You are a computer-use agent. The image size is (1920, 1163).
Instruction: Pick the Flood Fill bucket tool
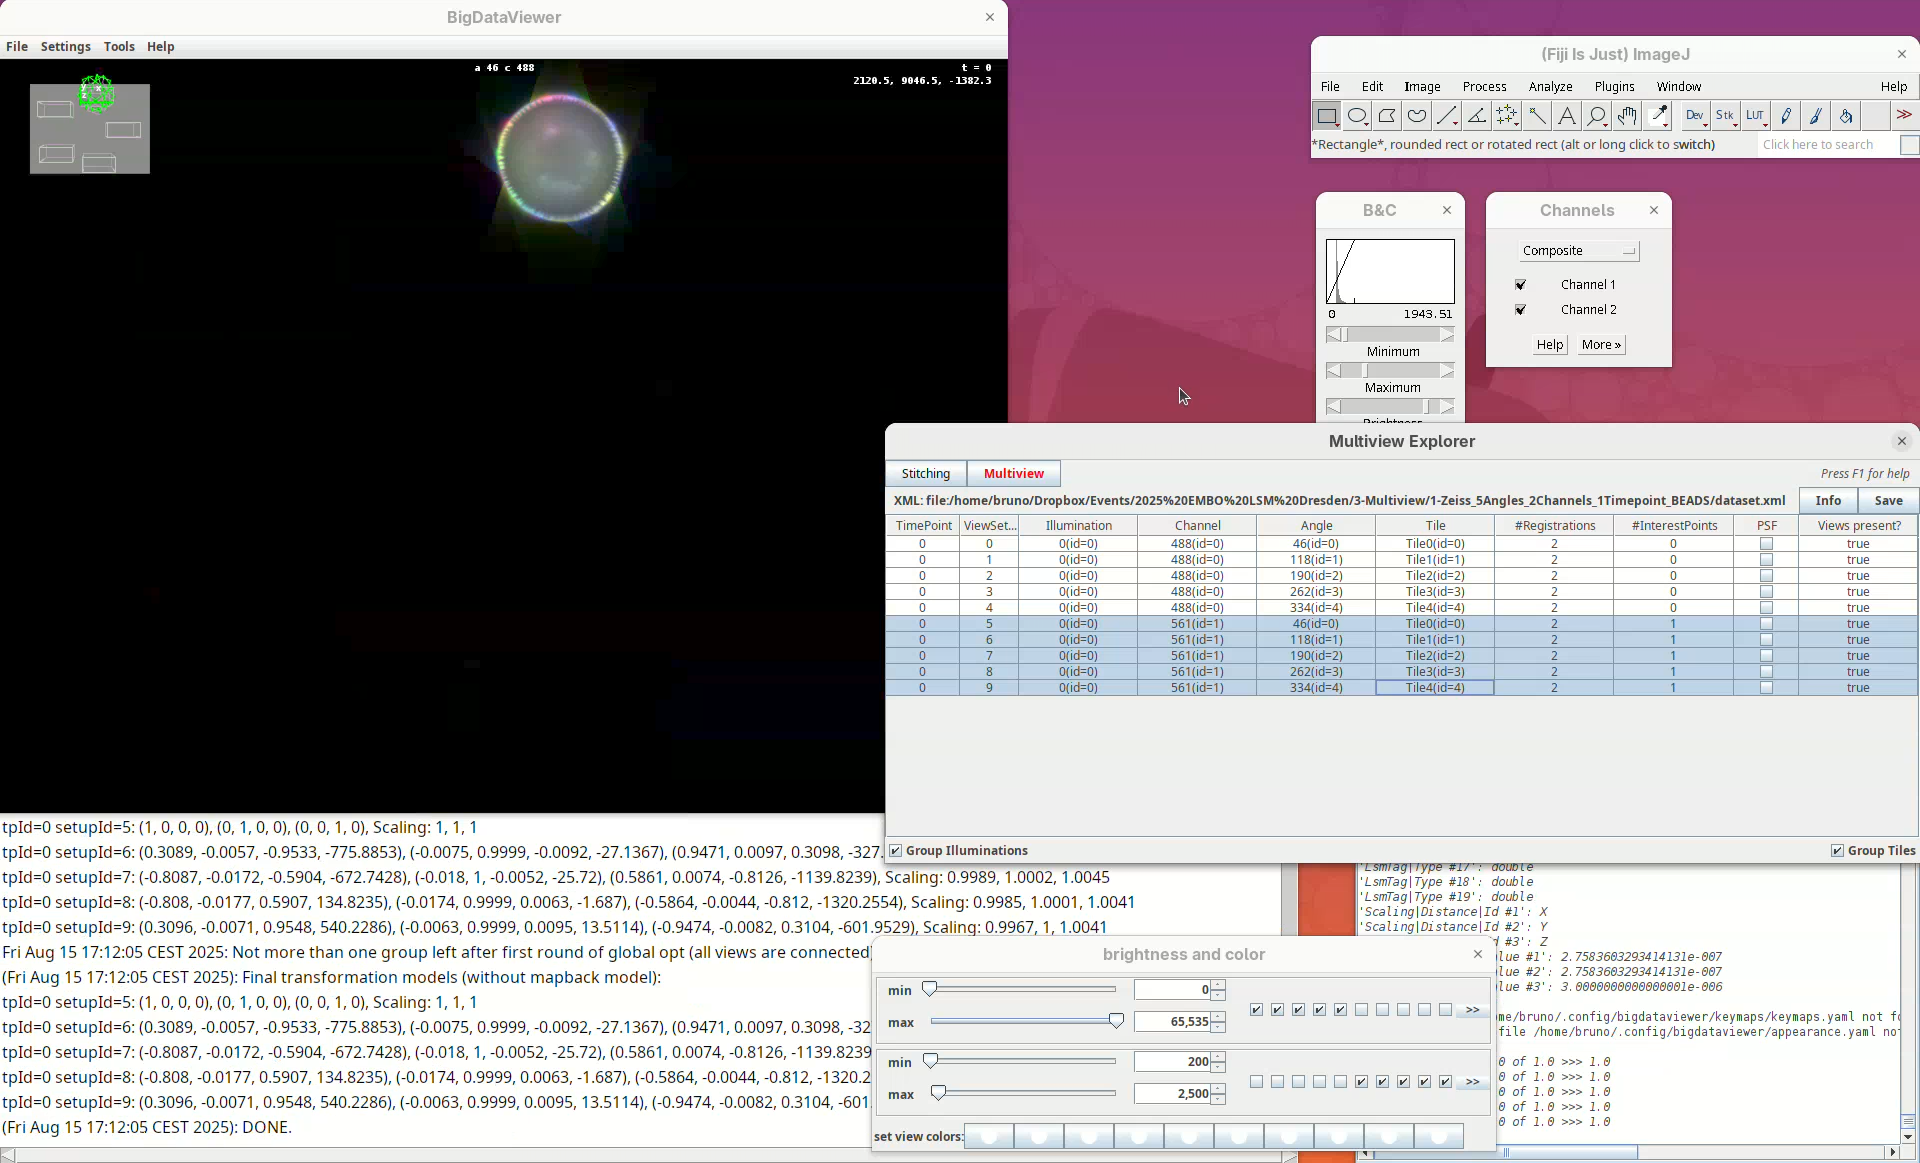[x=1846, y=116]
